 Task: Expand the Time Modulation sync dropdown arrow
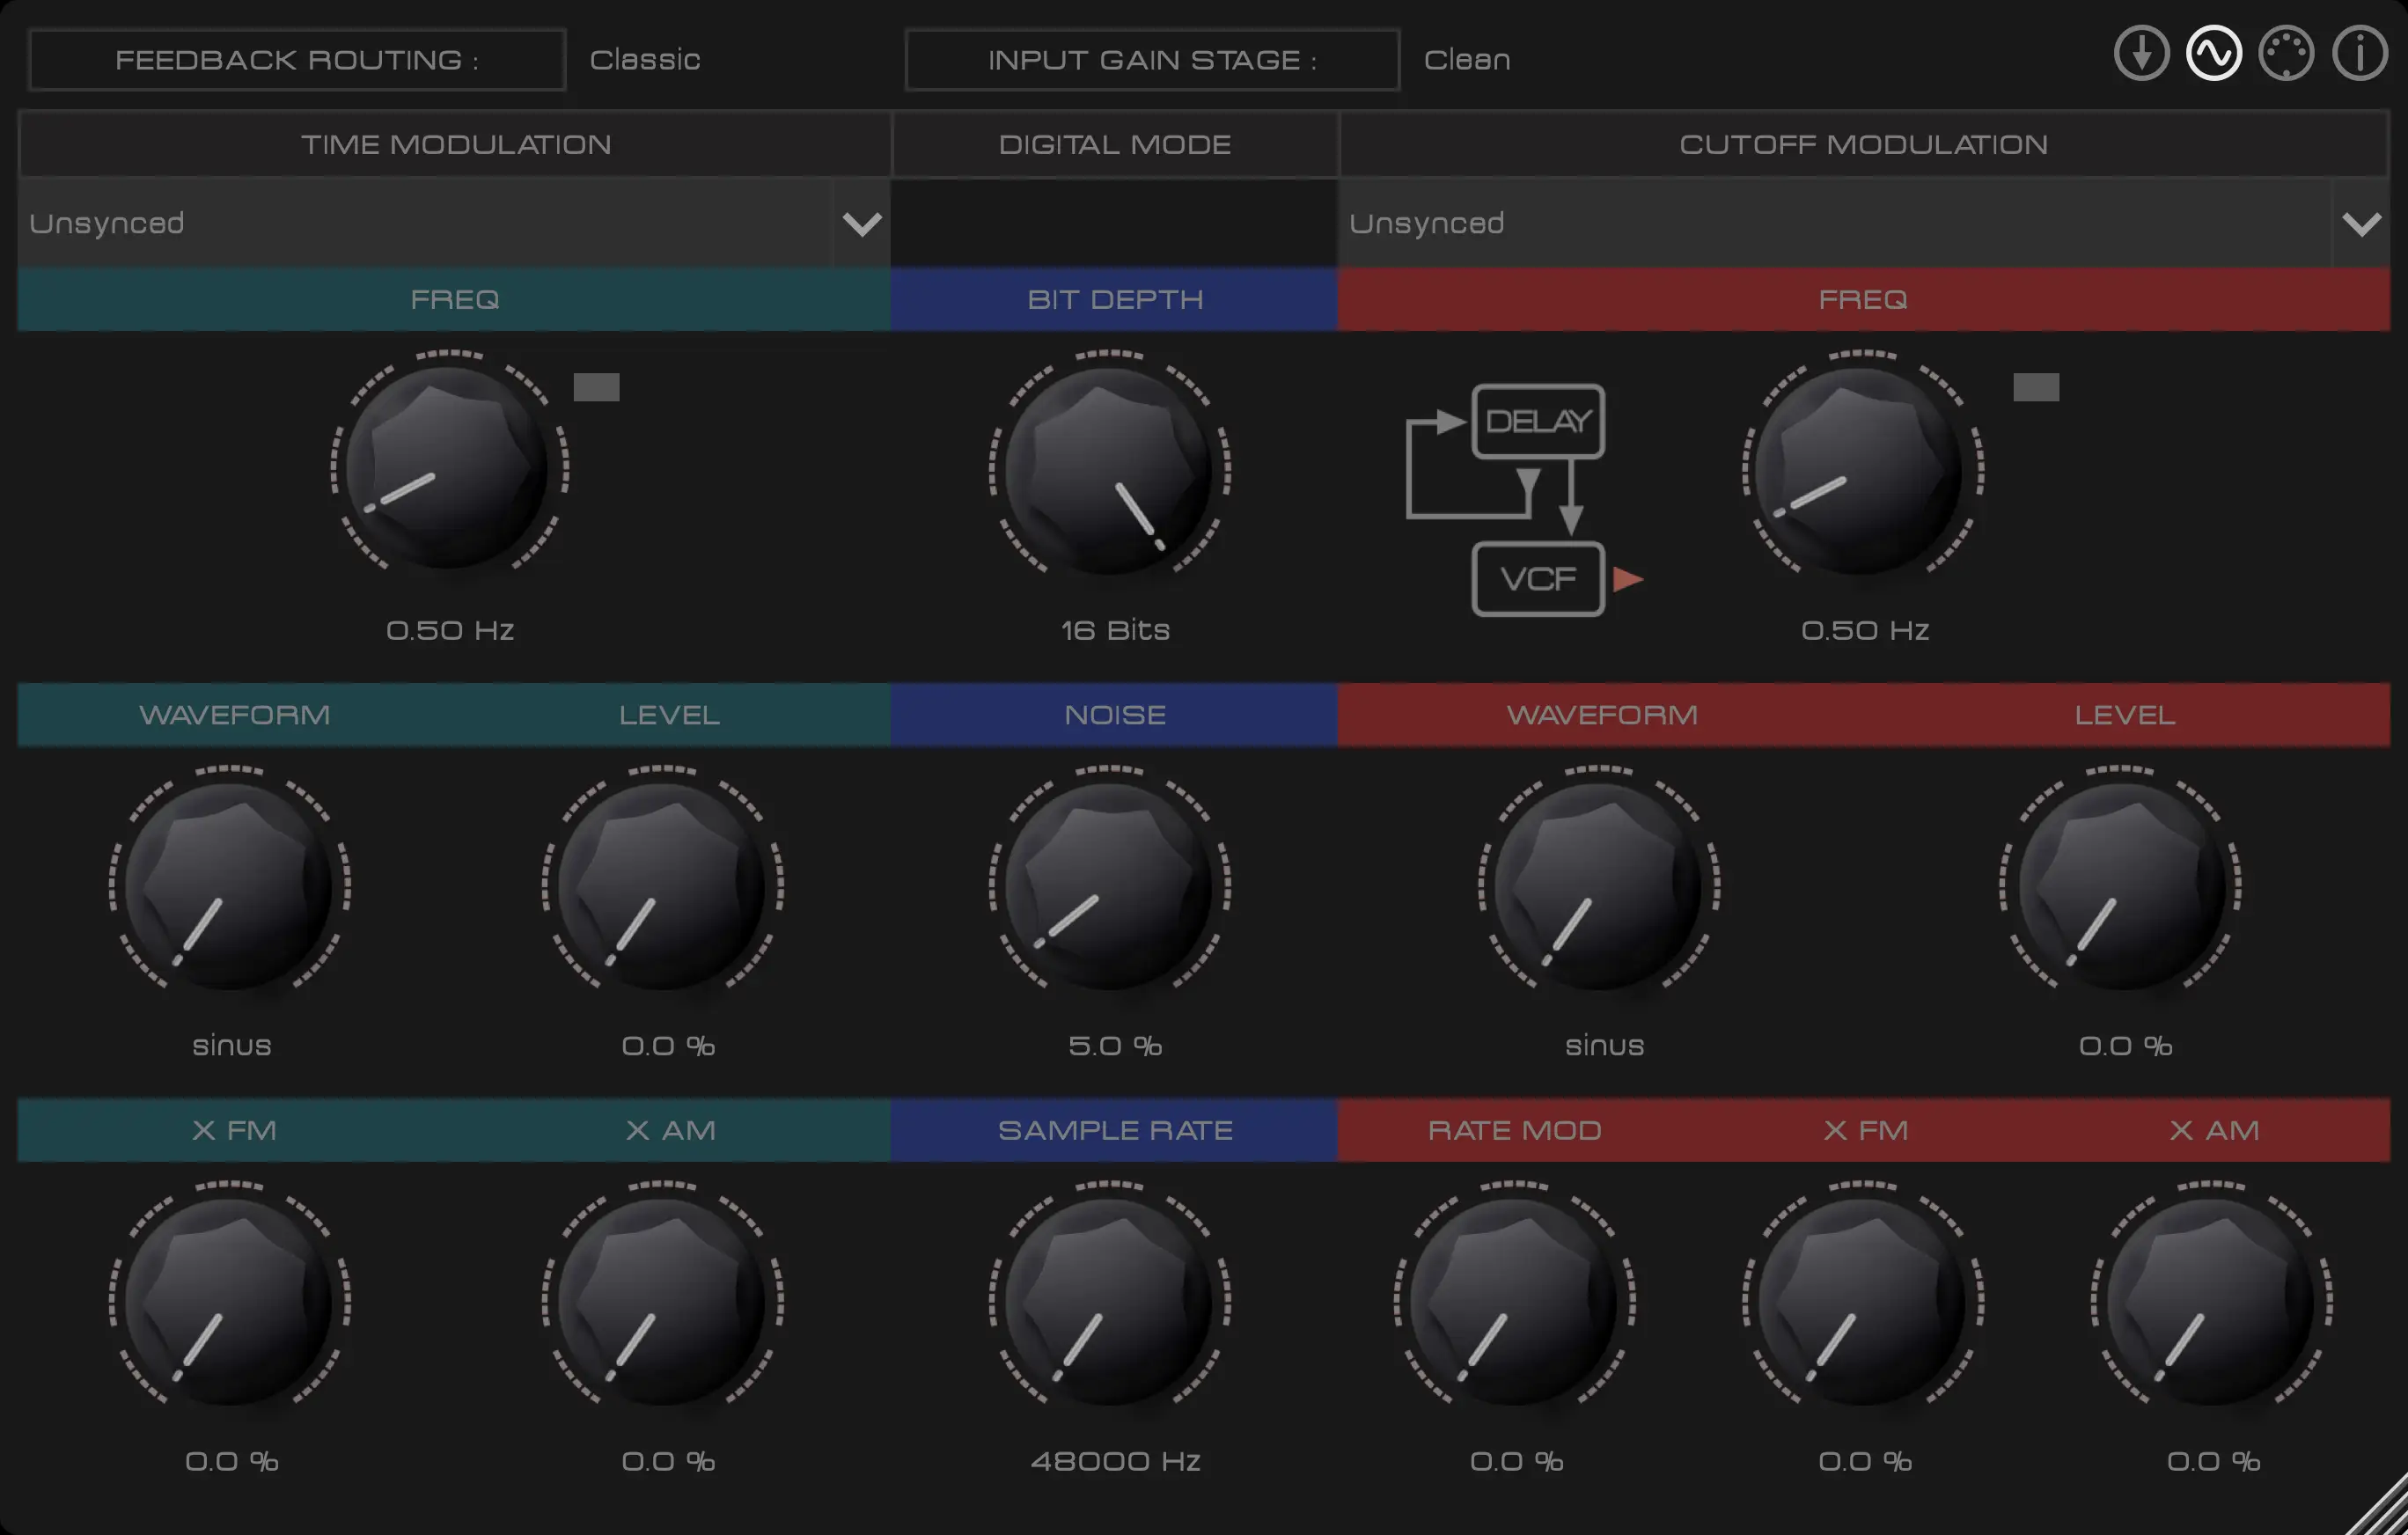[862, 223]
